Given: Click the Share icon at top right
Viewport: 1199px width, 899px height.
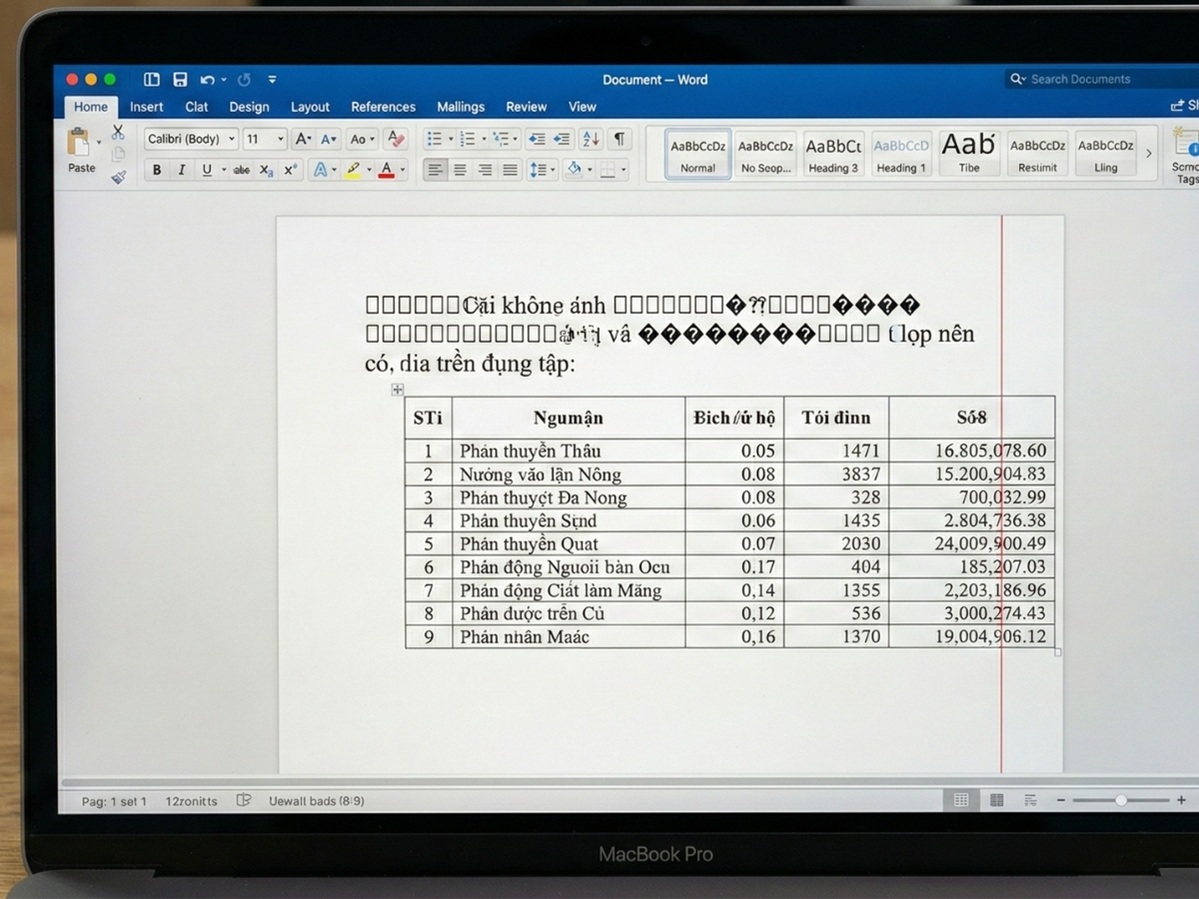Looking at the screenshot, I should point(1177,105).
